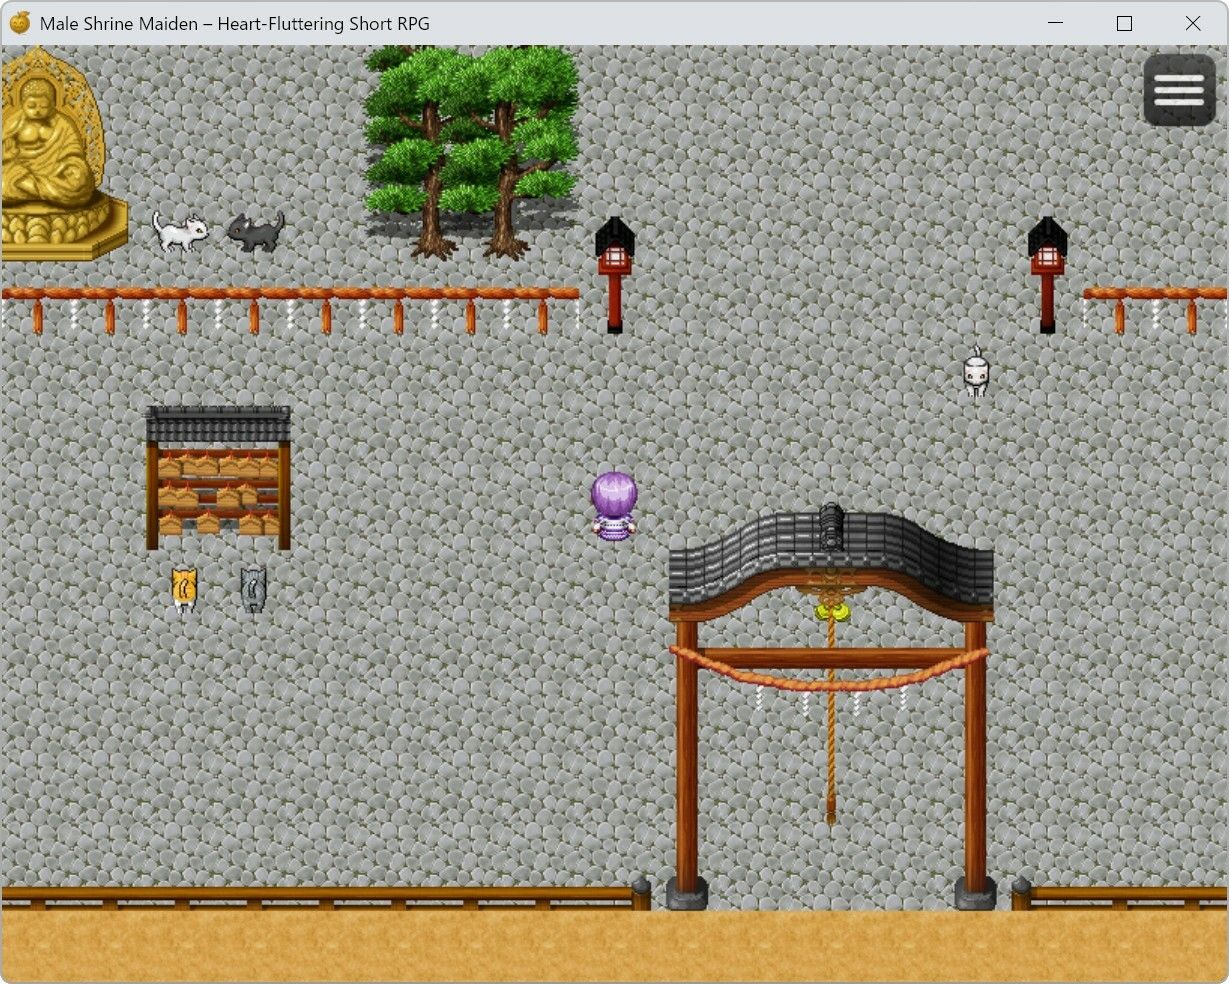The height and width of the screenshot is (984, 1229).
Task: Click the left red shrine lantern
Action: (615, 272)
